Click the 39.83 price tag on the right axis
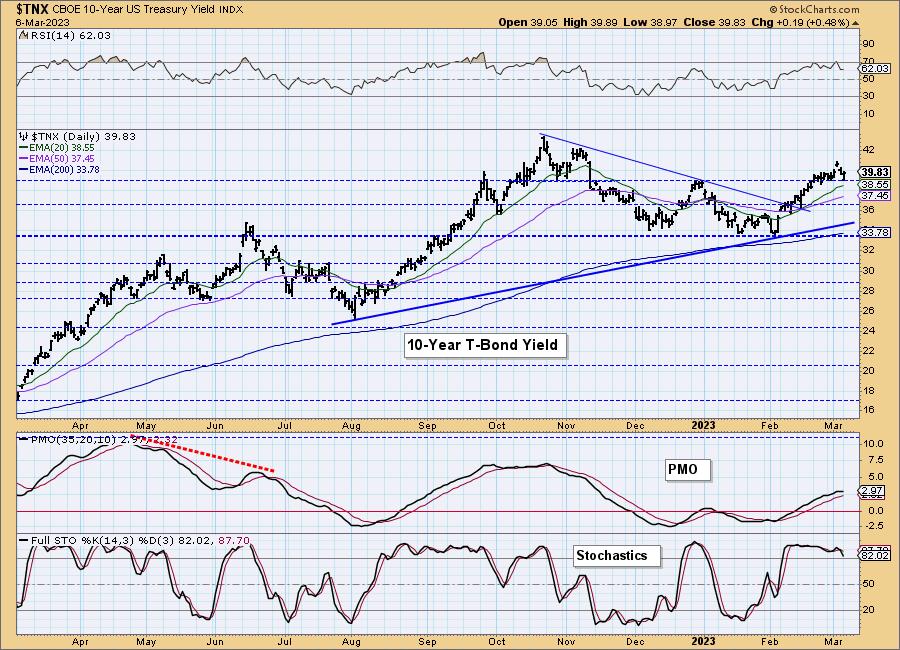 coord(875,172)
